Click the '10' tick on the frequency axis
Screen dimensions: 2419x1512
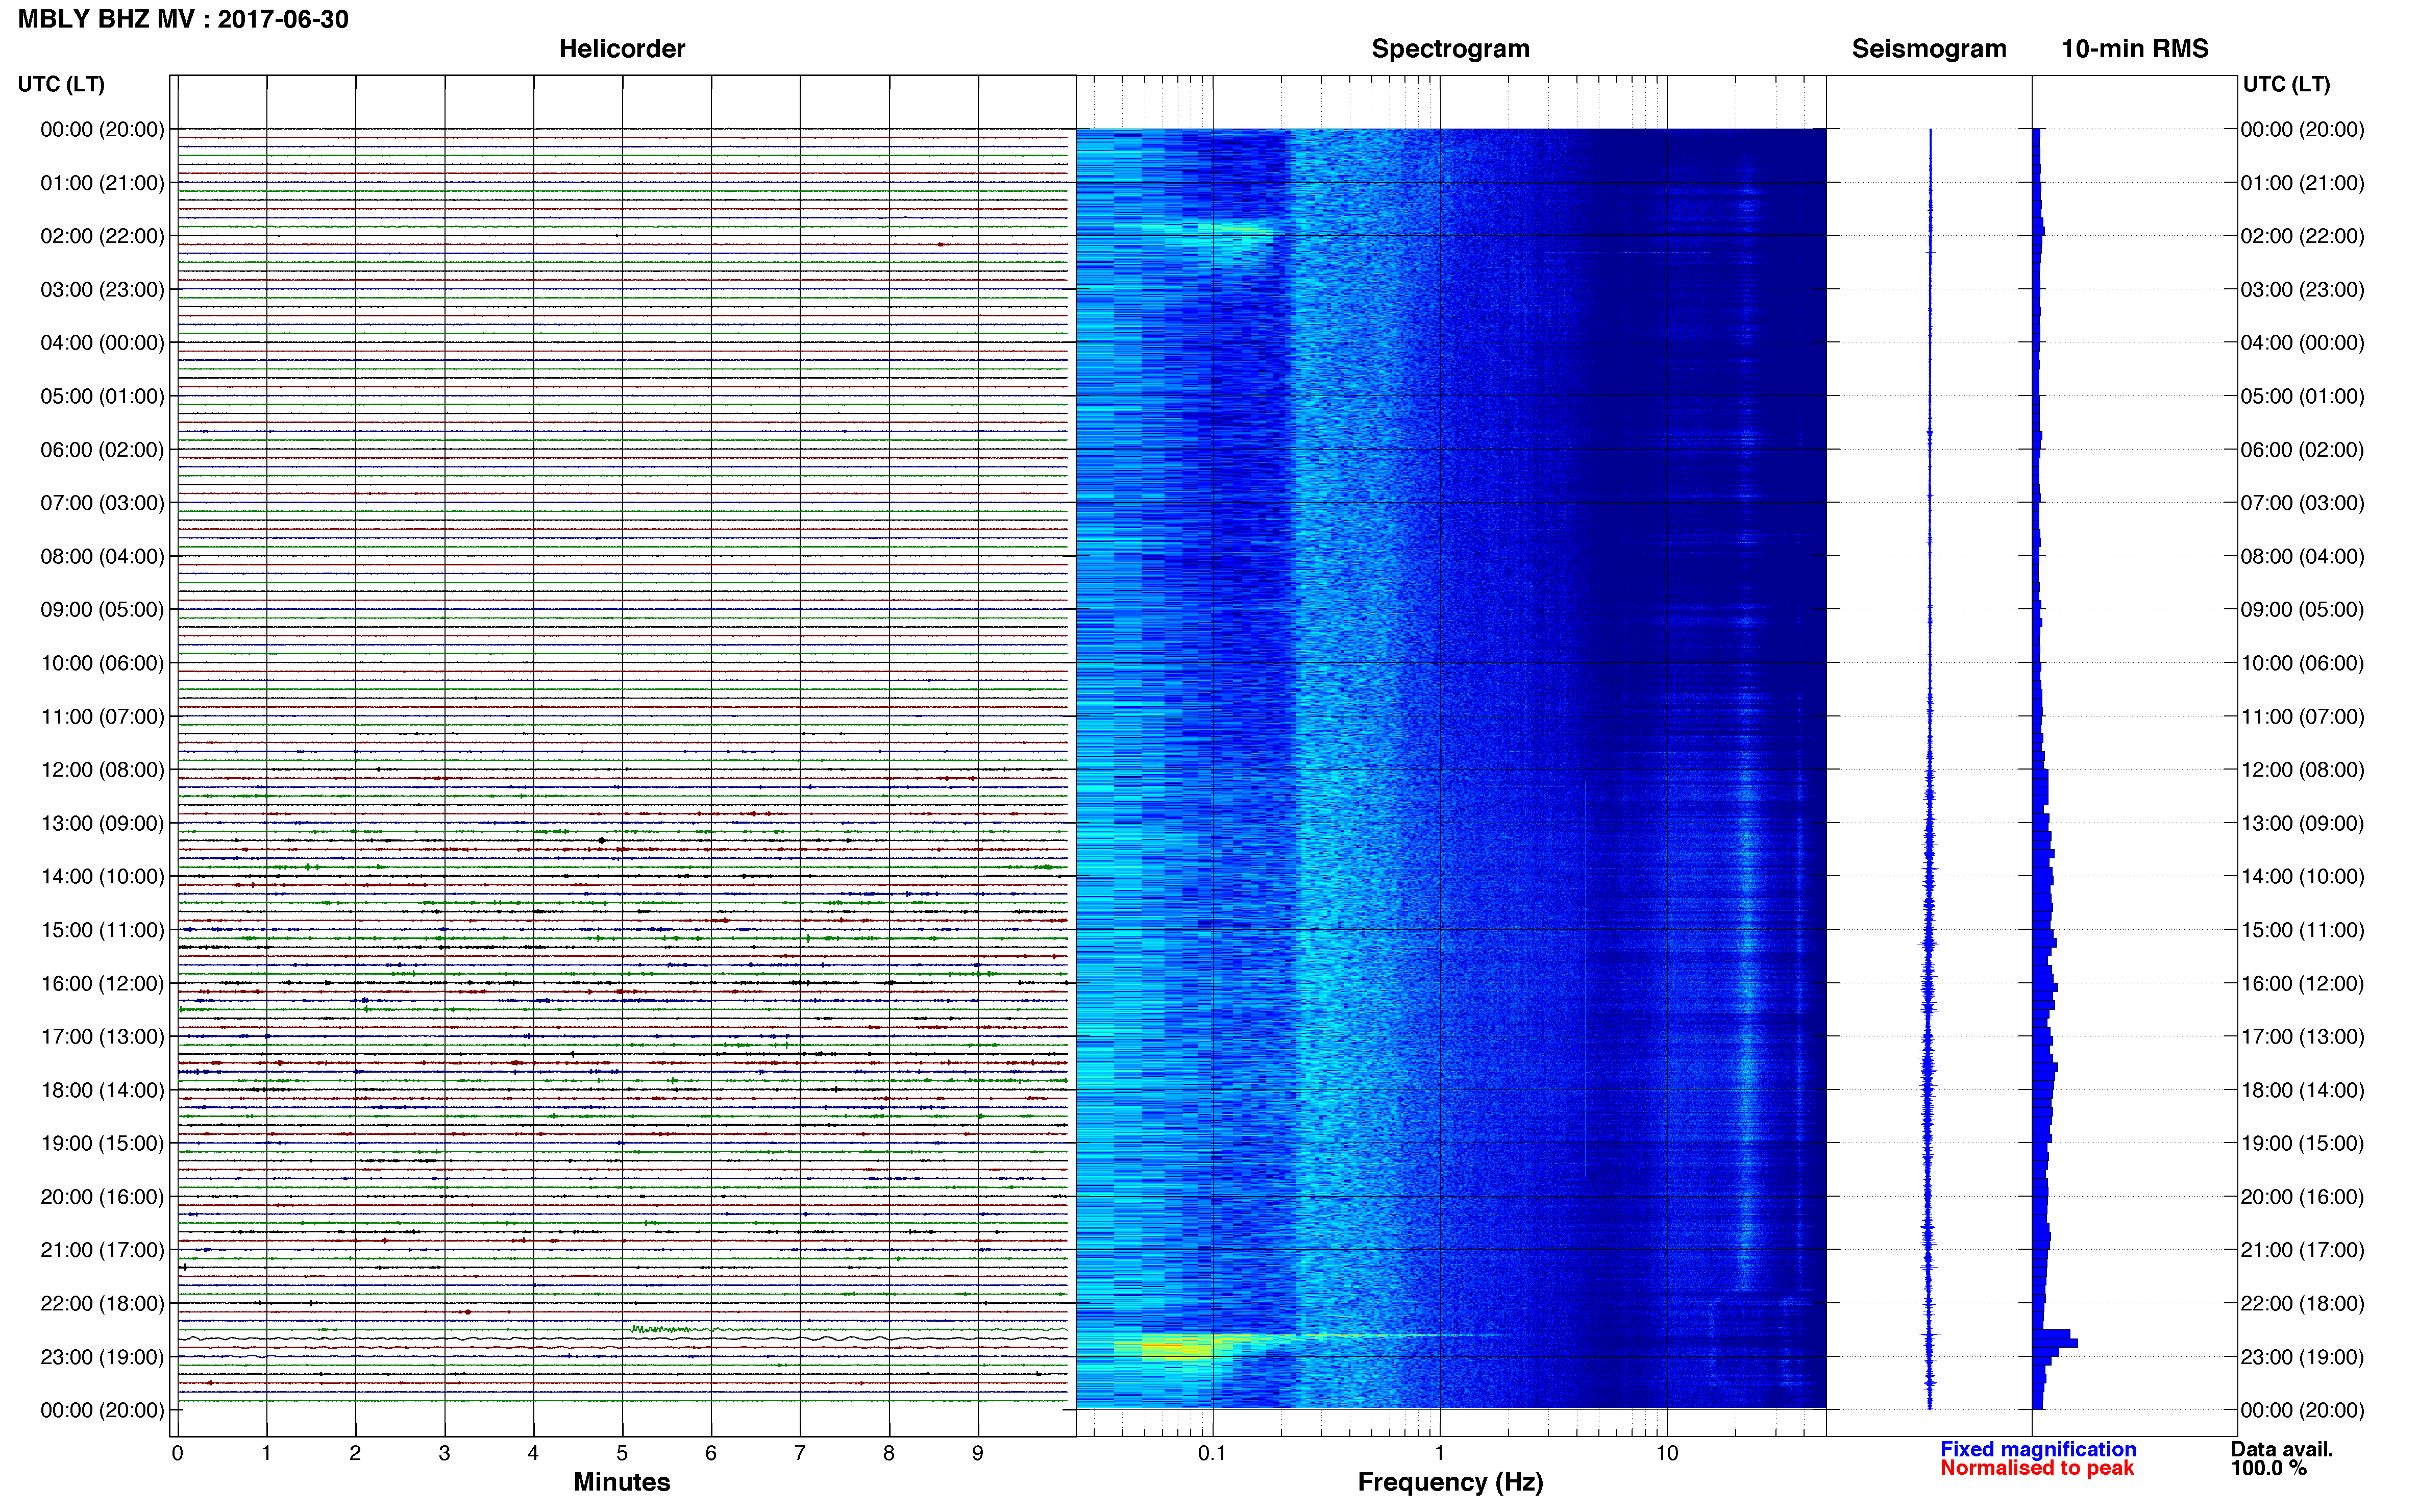(1666, 1454)
